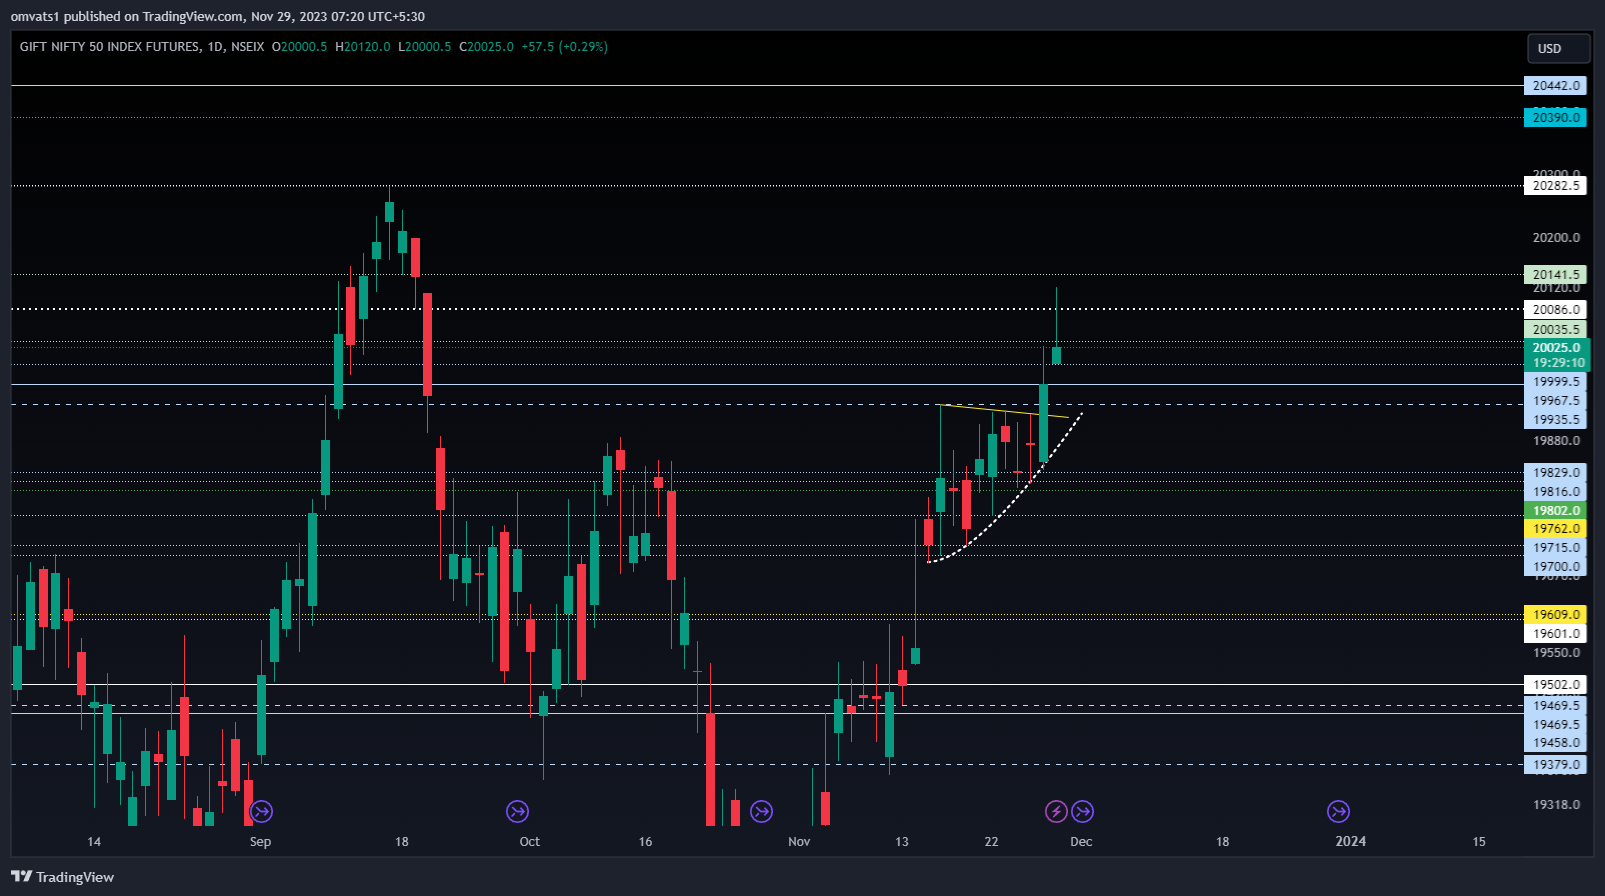Viewport: 1605px width, 896px height.
Task: Click the Nov label on time axis
Action: (799, 842)
